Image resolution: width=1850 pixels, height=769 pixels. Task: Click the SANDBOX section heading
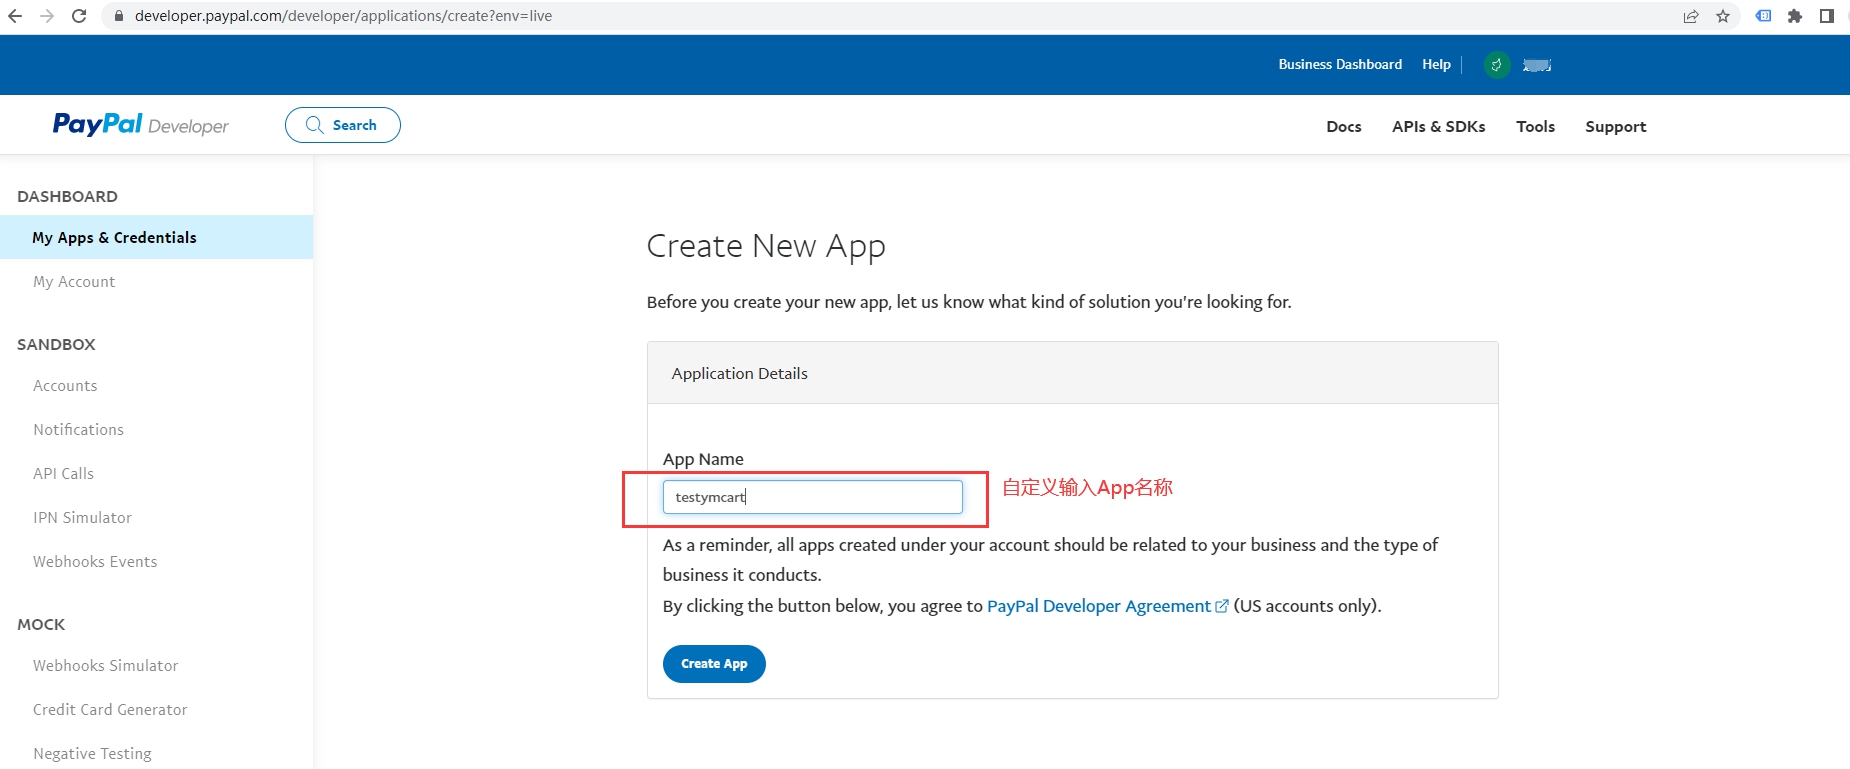pos(56,344)
